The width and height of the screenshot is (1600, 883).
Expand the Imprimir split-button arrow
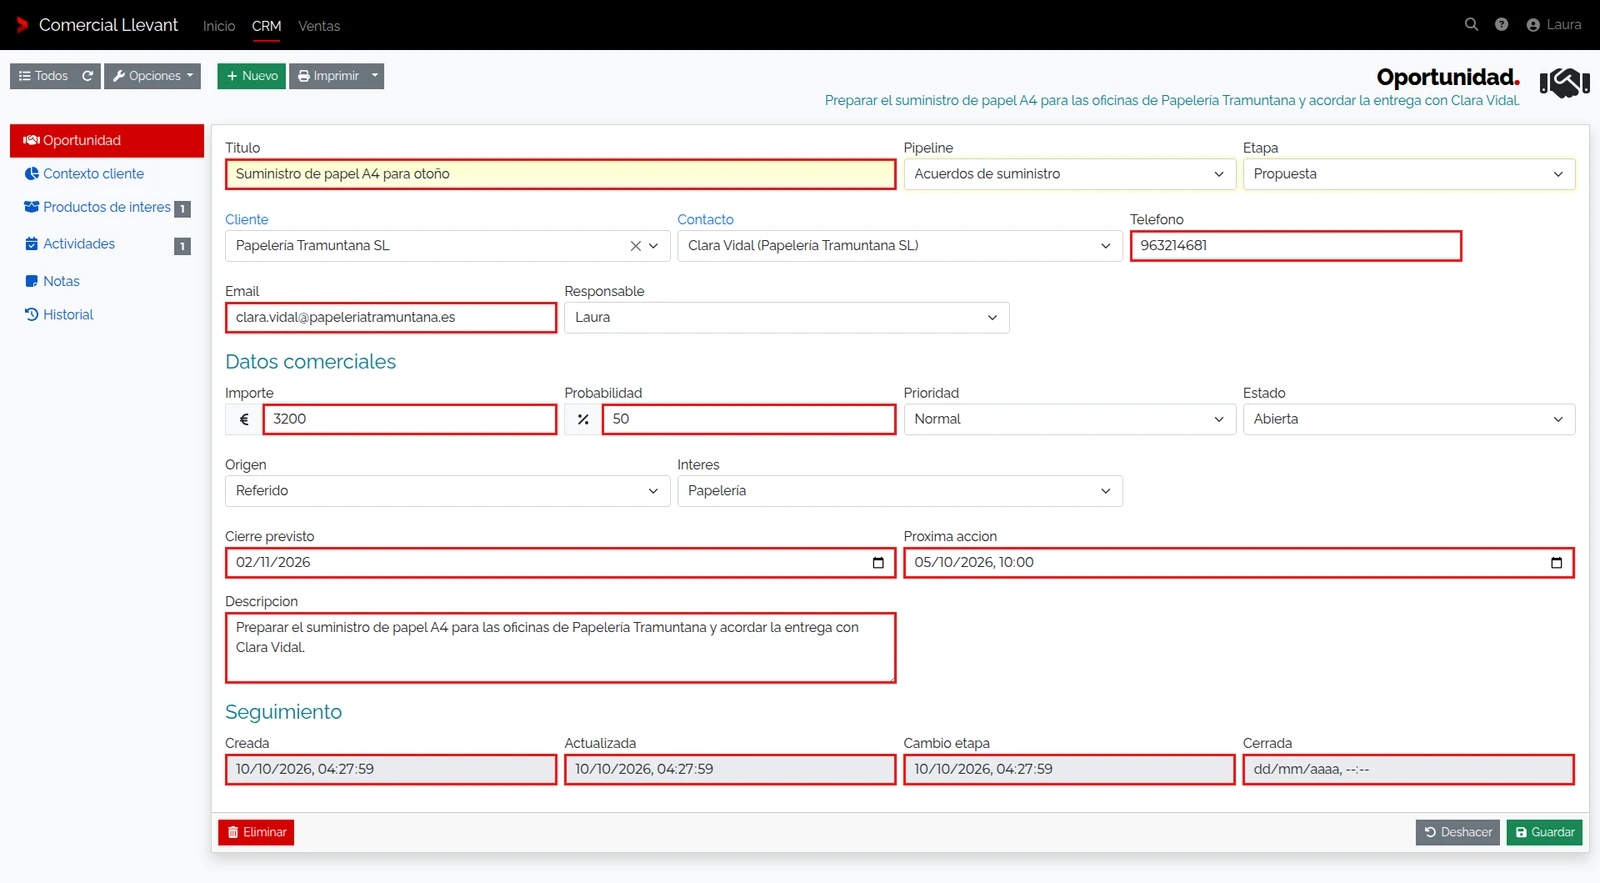pyautogui.click(x=375, y=76)
